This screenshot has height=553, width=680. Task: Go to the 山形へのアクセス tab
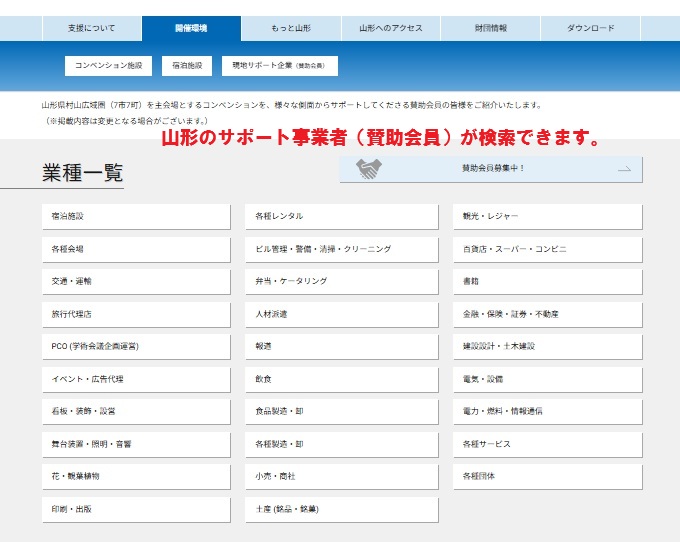click(x=390, y=28)
